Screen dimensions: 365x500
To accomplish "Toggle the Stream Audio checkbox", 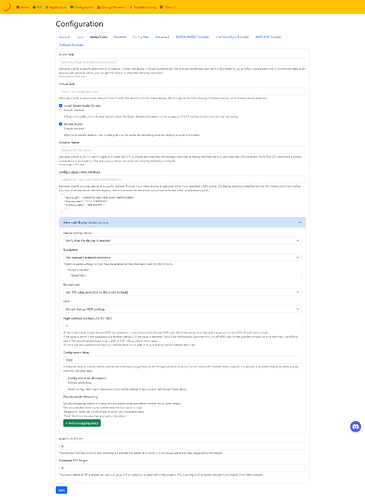I will [x=61, y=124].
